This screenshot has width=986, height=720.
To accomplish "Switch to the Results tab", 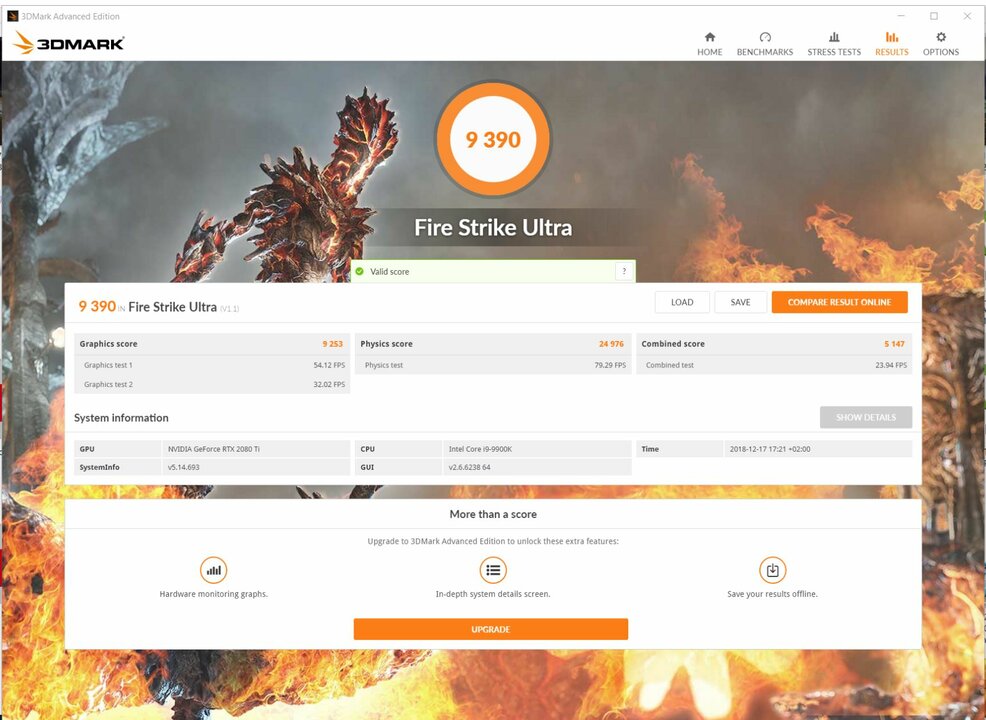I will click(892, 44).
